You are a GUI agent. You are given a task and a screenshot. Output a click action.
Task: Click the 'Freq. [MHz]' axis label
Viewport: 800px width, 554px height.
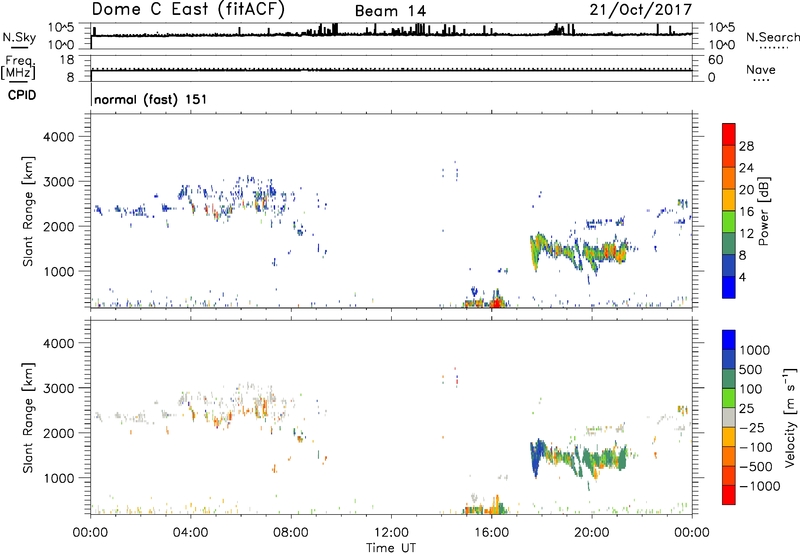click(18, 68)
